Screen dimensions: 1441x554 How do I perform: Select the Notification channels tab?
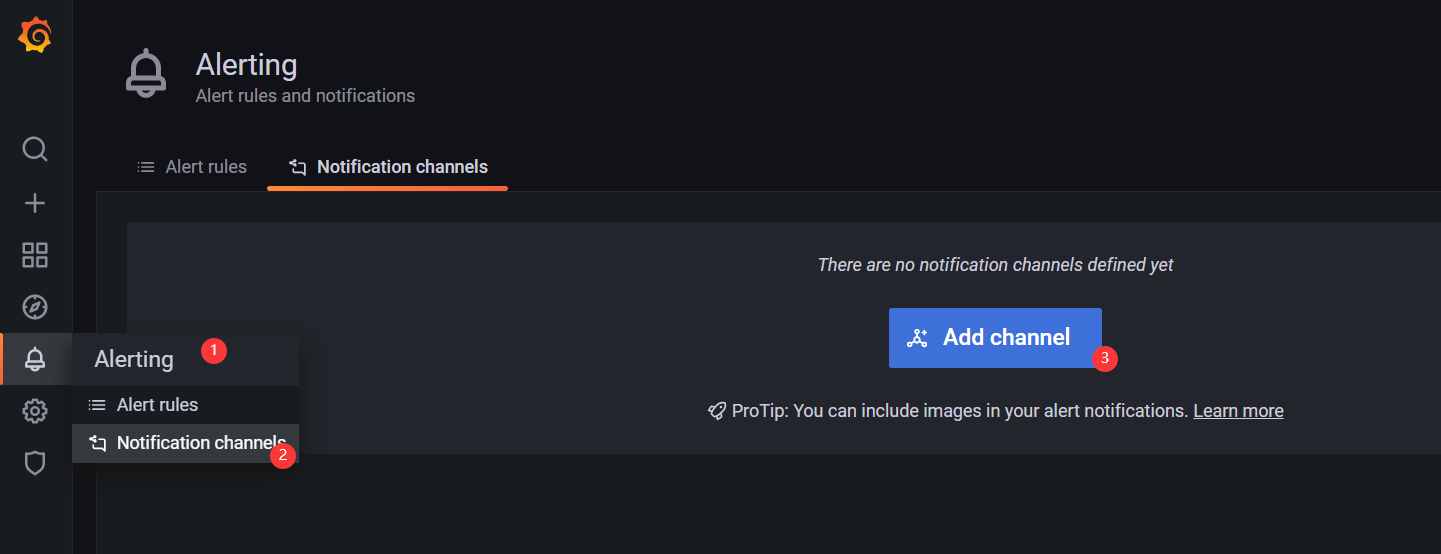388,167
